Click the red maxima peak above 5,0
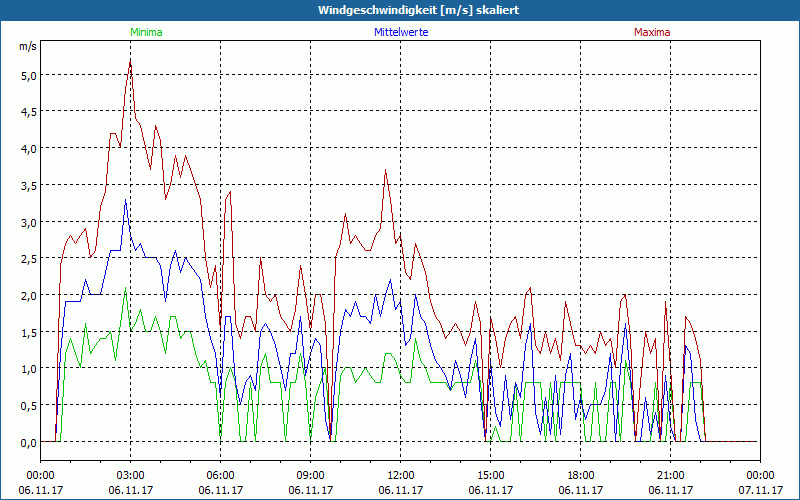 tap(131, 62)
